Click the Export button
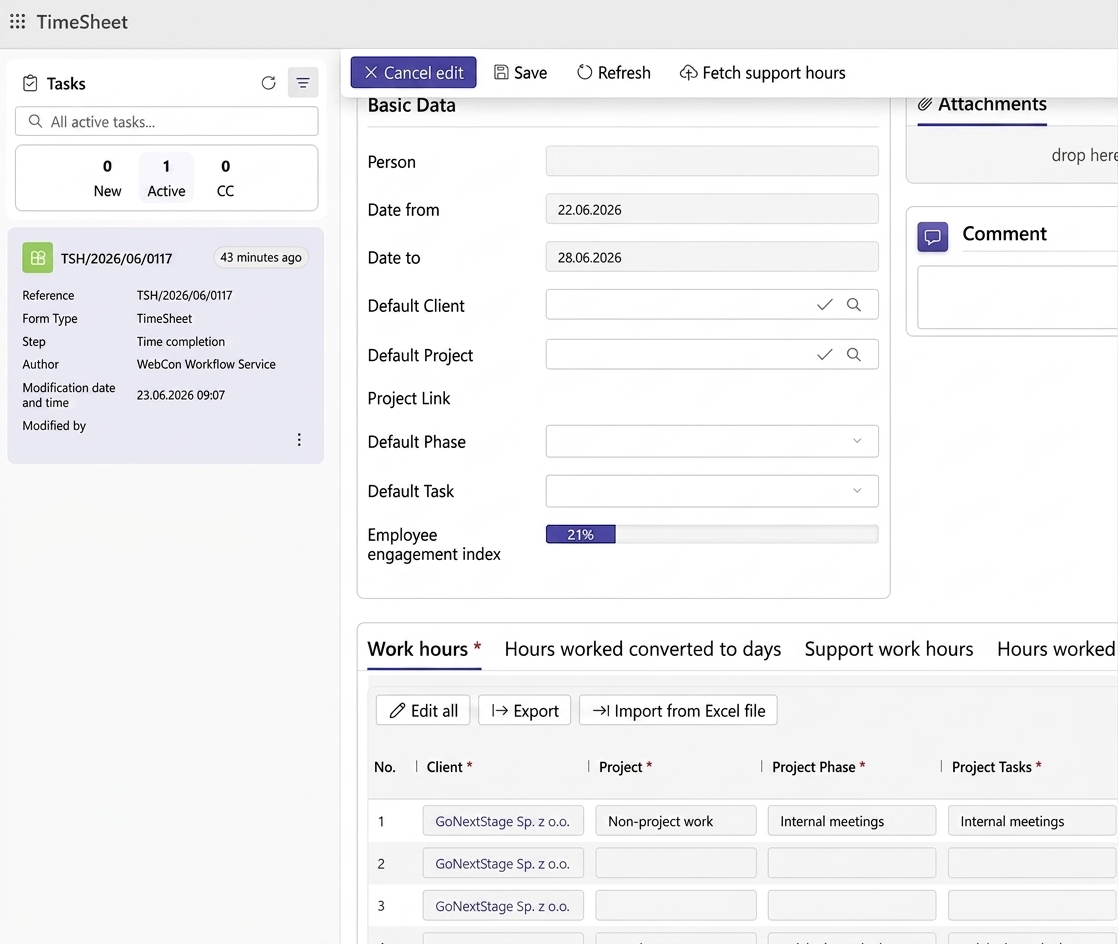 tap(525, 711)
